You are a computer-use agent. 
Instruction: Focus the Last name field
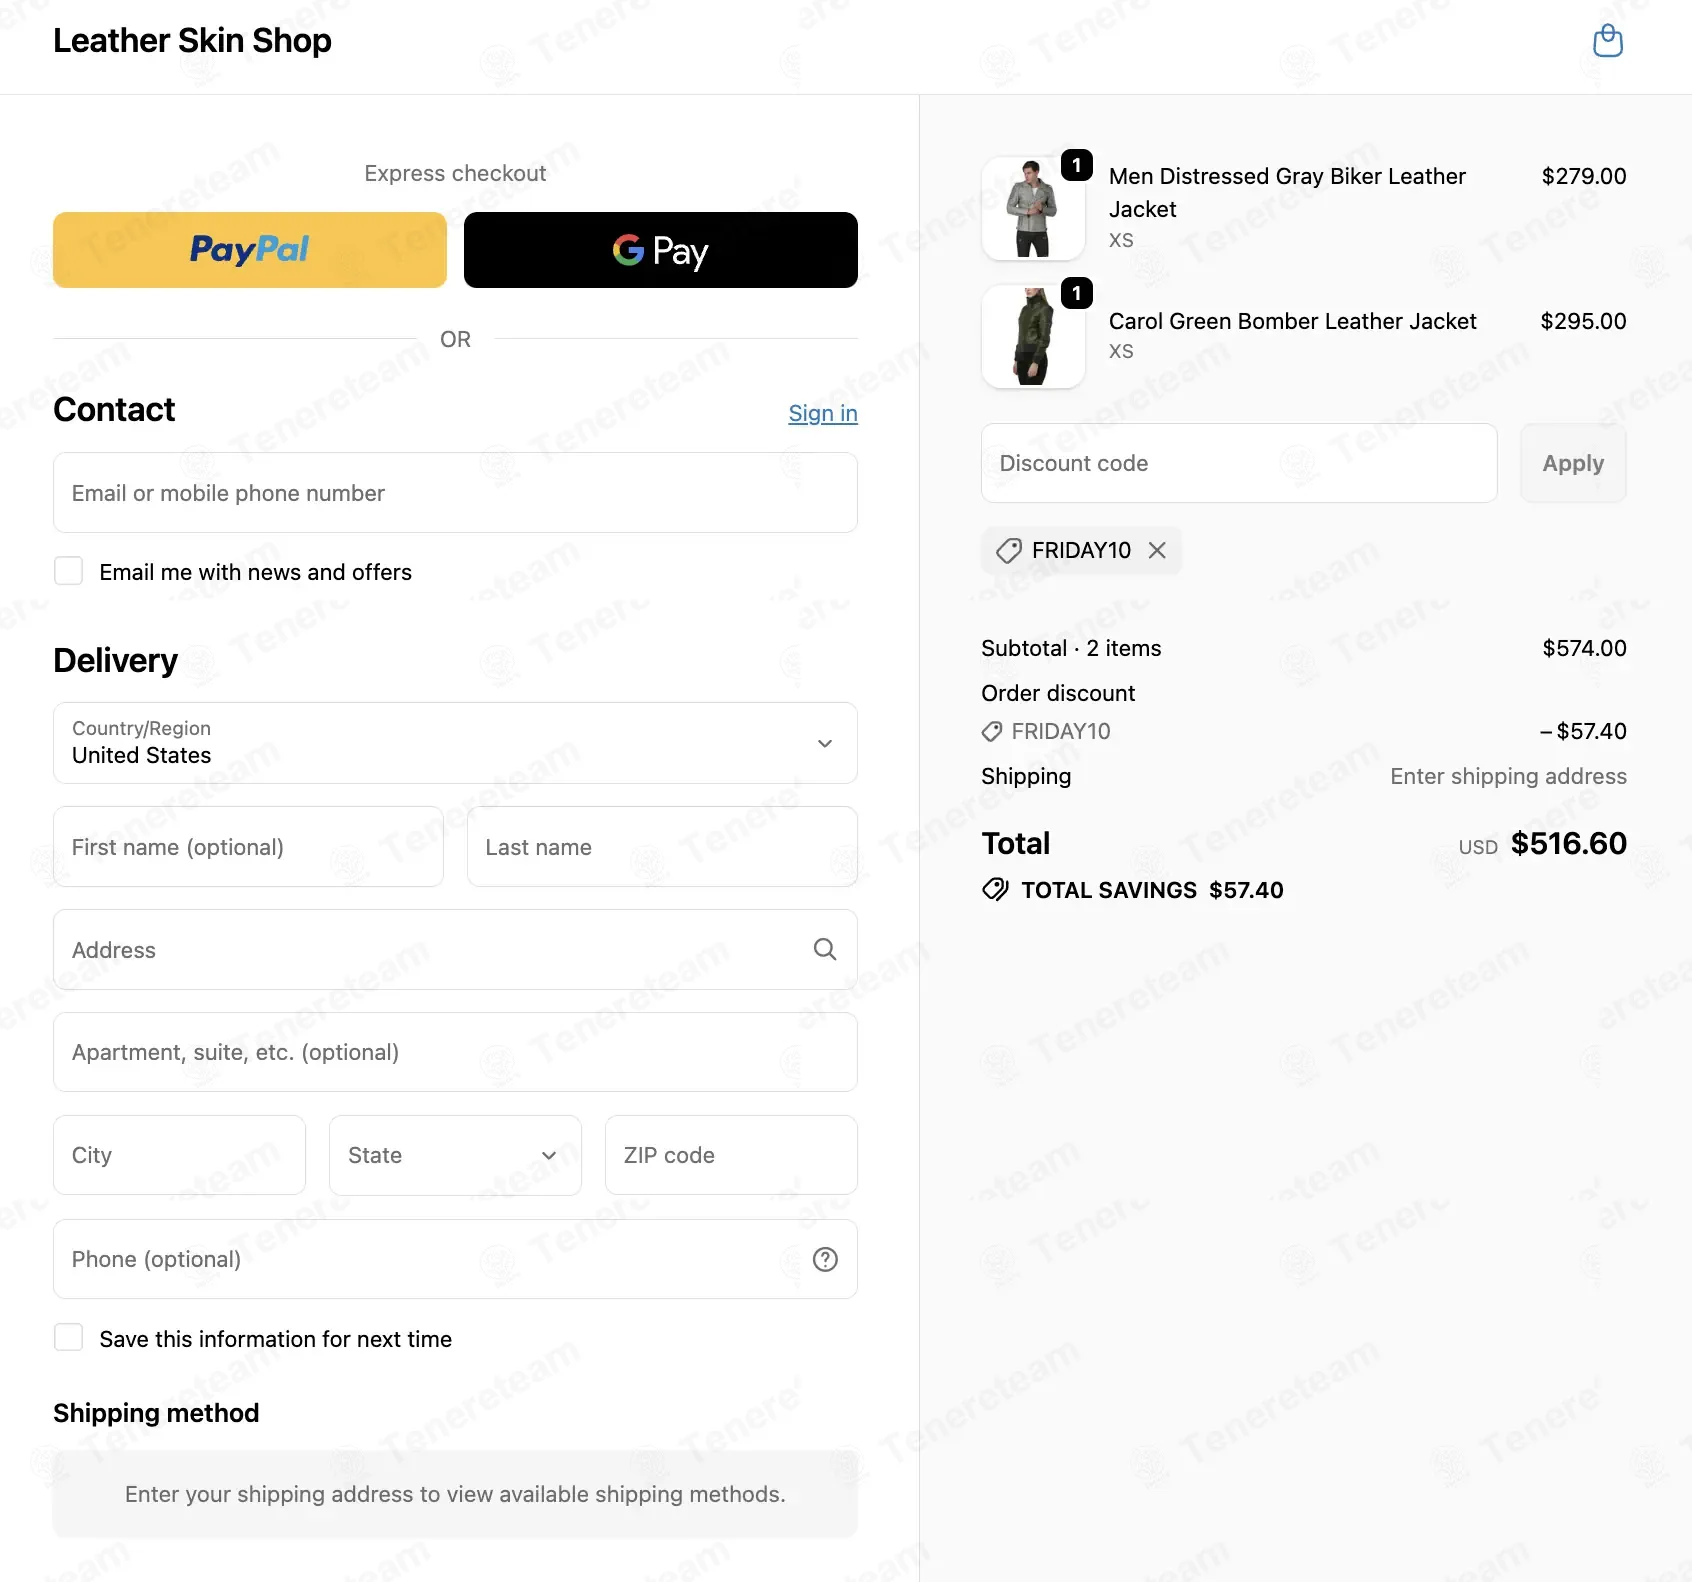click(662, 847)
